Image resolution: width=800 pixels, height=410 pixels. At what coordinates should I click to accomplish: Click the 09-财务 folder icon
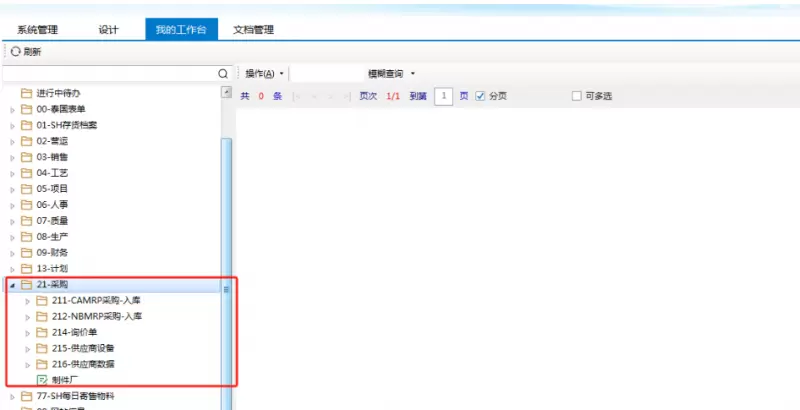point(27,253)
